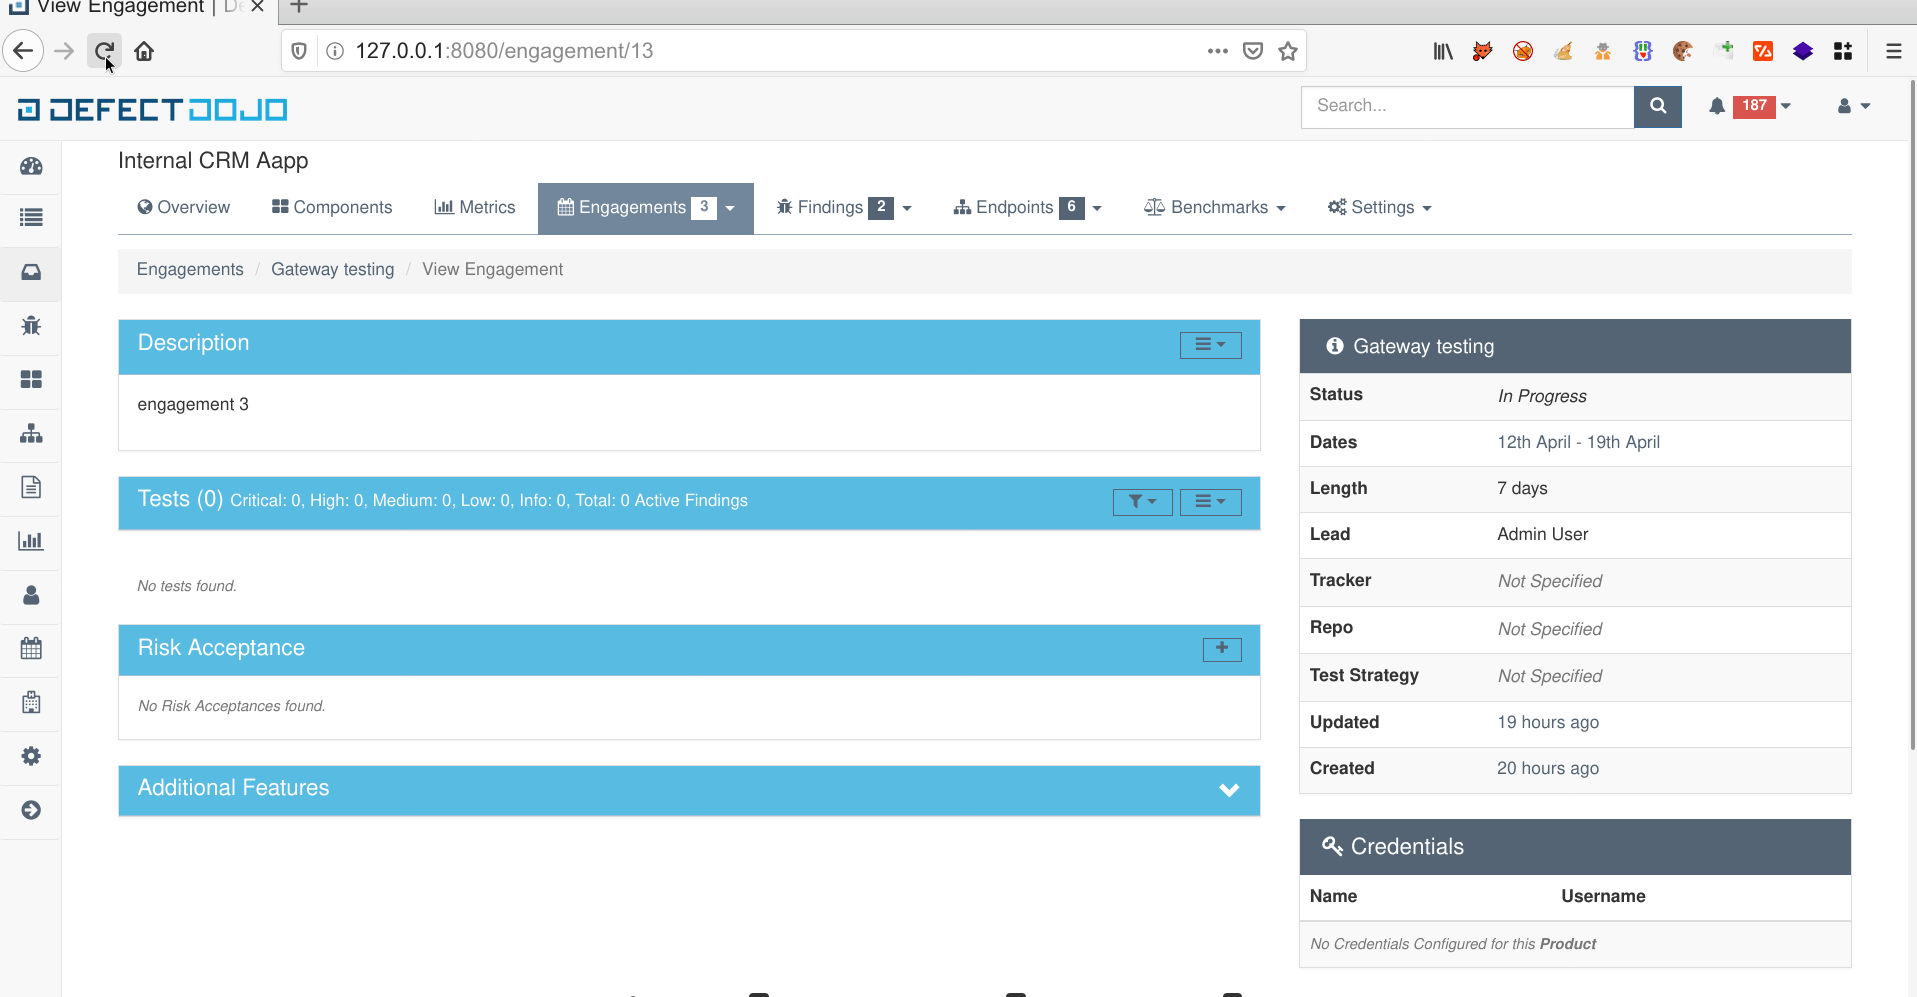Open the Description panel menu dropdown
Image resolution: width=1917 pixels, height=997 pixels.
click(1210, 345)
